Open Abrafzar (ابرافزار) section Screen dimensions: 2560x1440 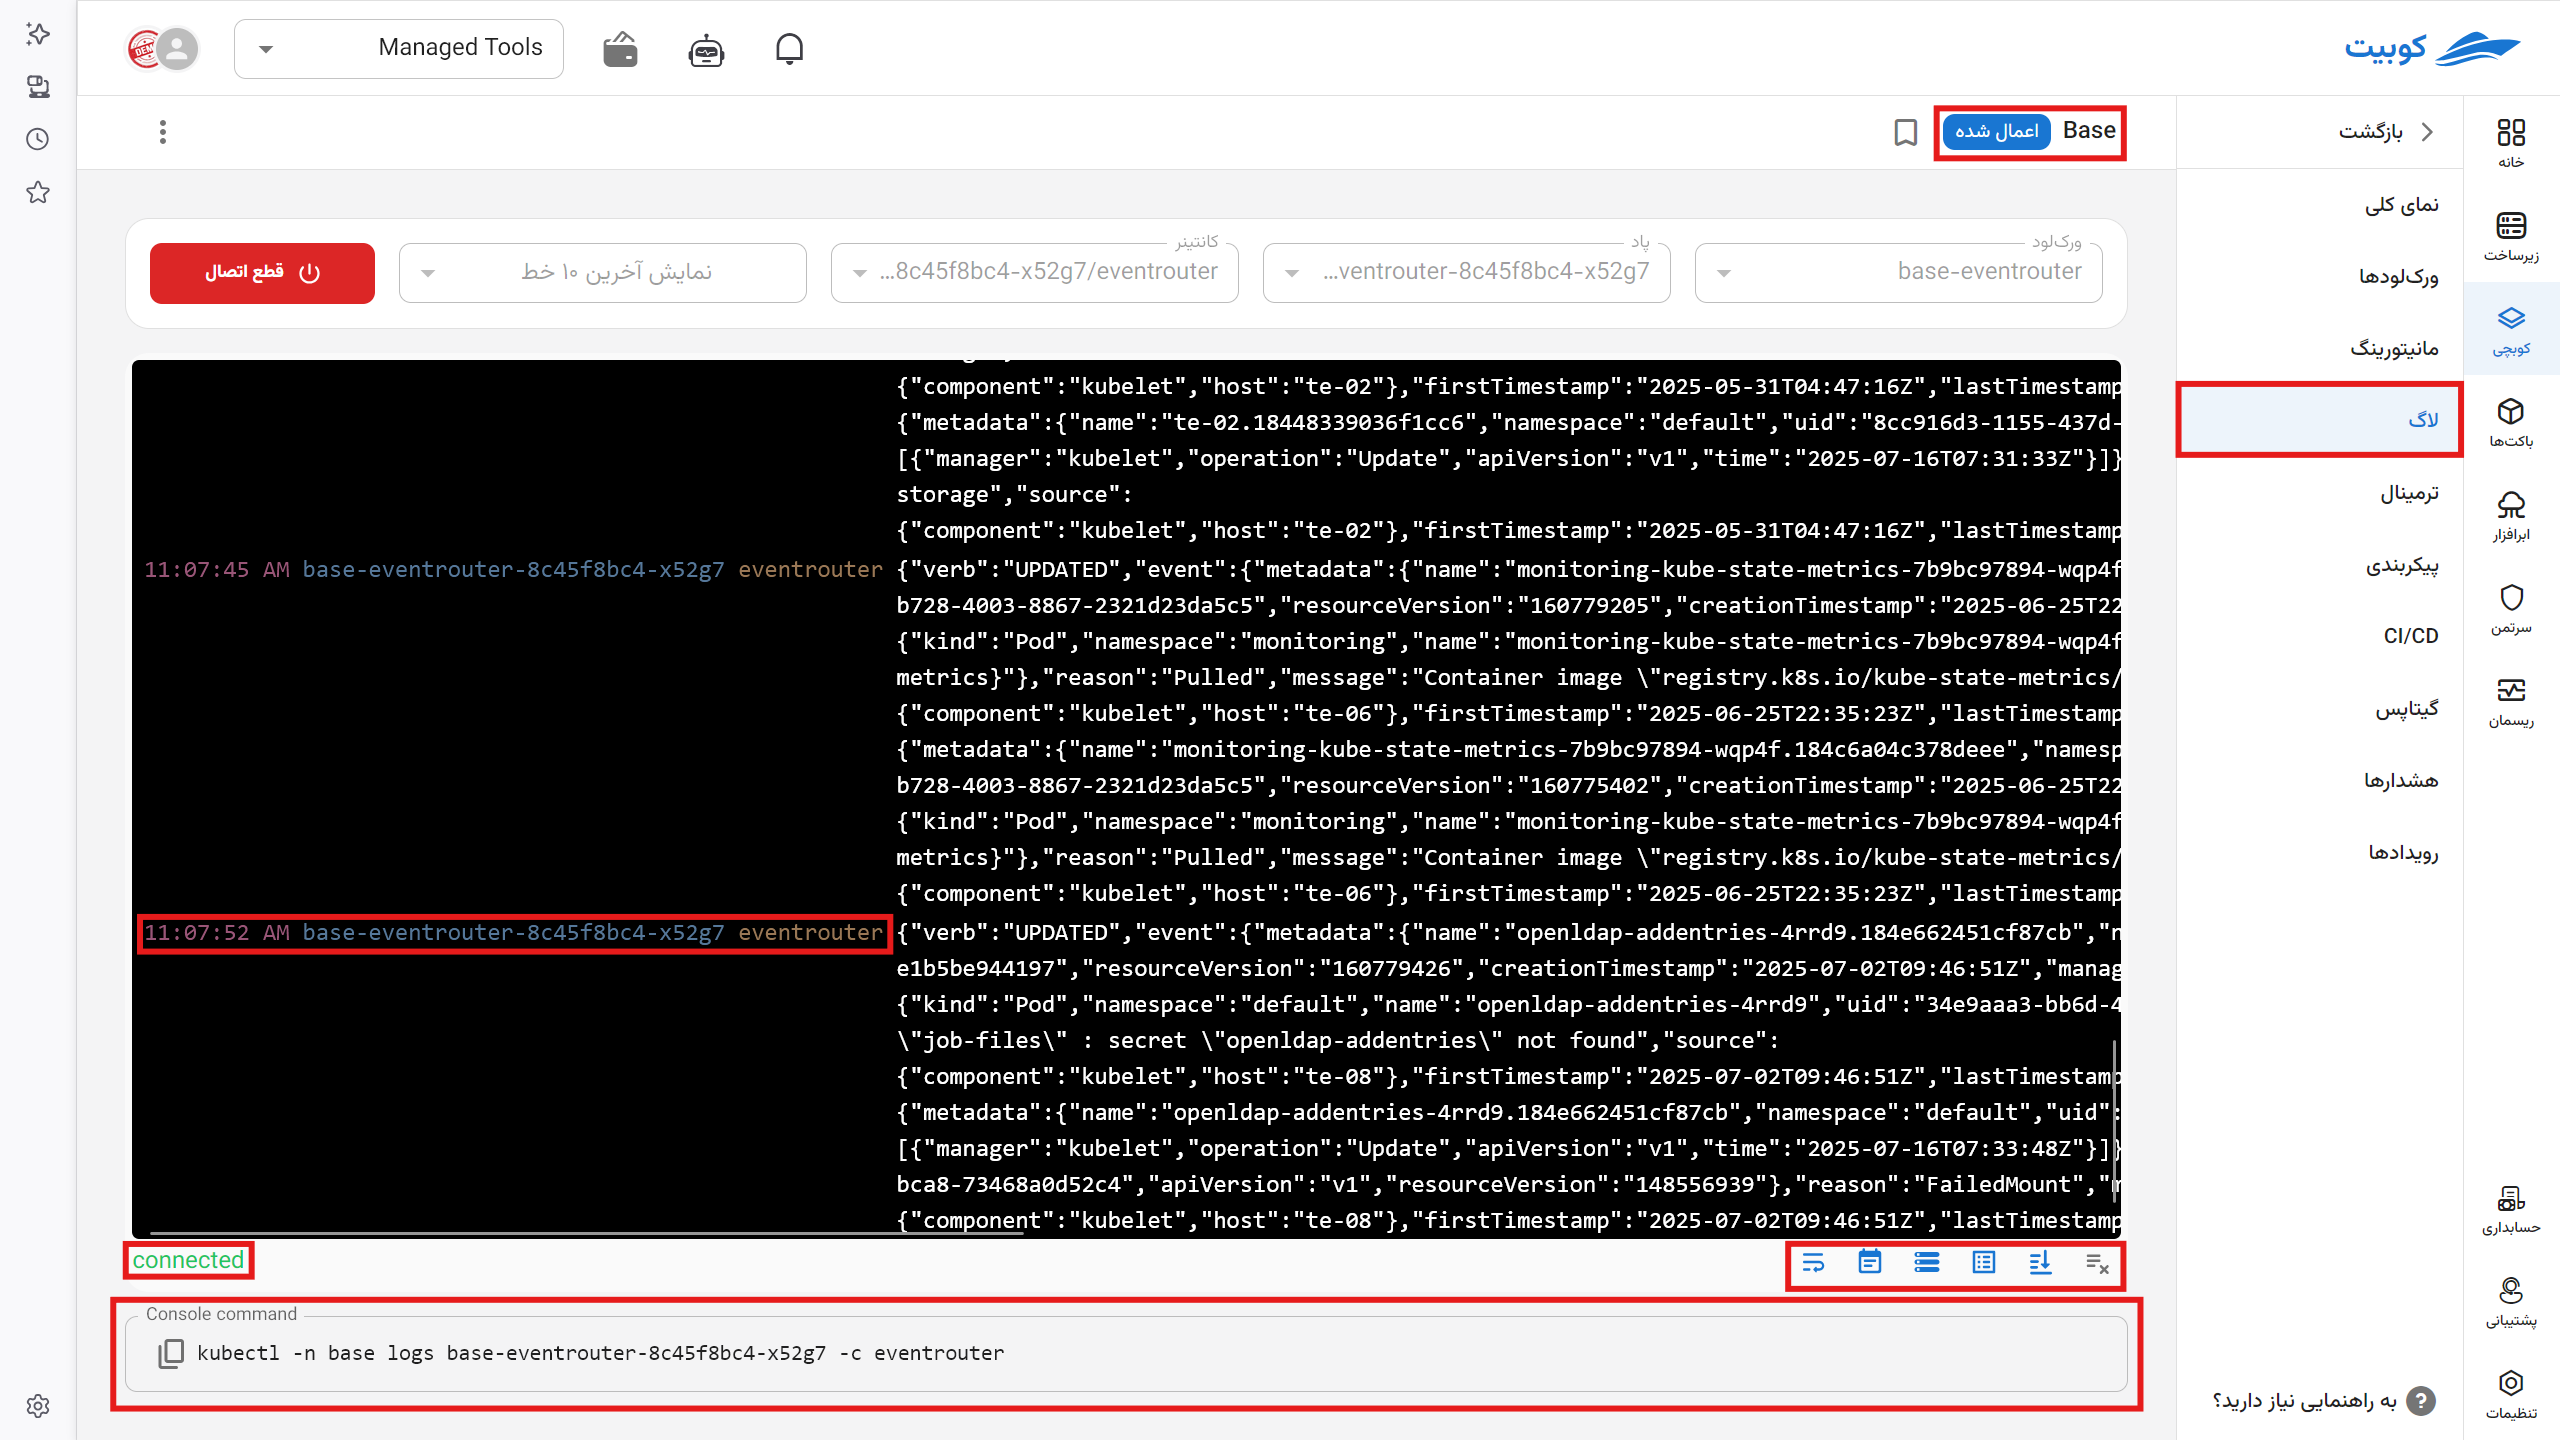tap(2511, 516)
